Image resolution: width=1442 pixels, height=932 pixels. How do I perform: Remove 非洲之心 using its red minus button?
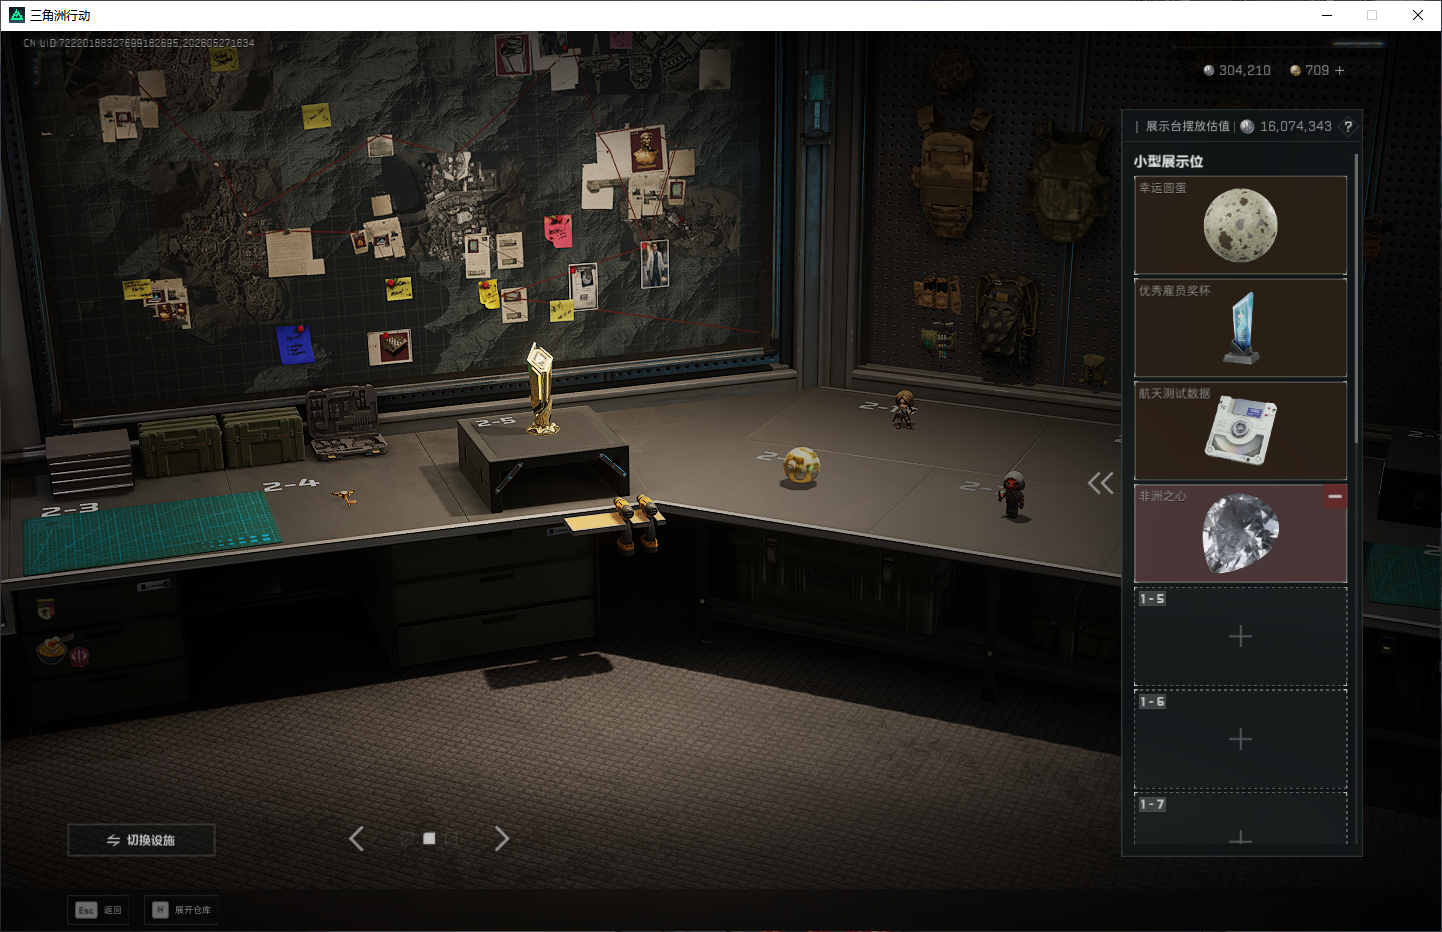(x=1335, y=496)
